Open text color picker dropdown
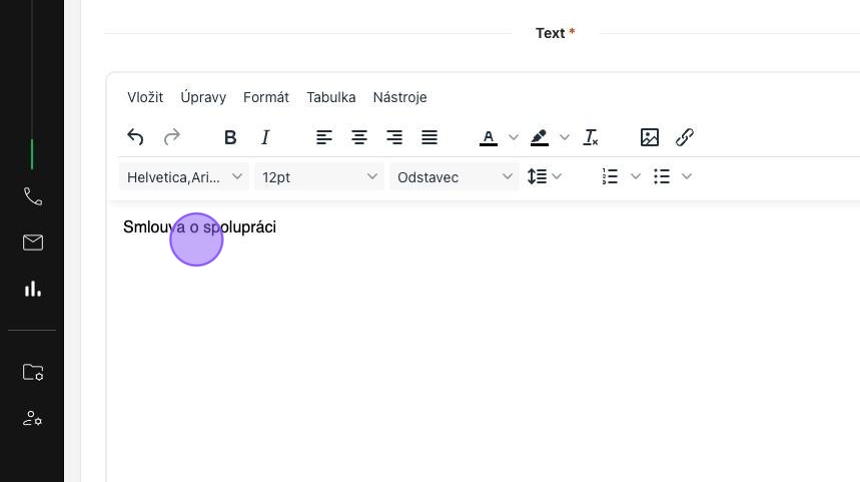Image resolution: width=860 pixels, height=482 pixels. [x=513, y=137]
